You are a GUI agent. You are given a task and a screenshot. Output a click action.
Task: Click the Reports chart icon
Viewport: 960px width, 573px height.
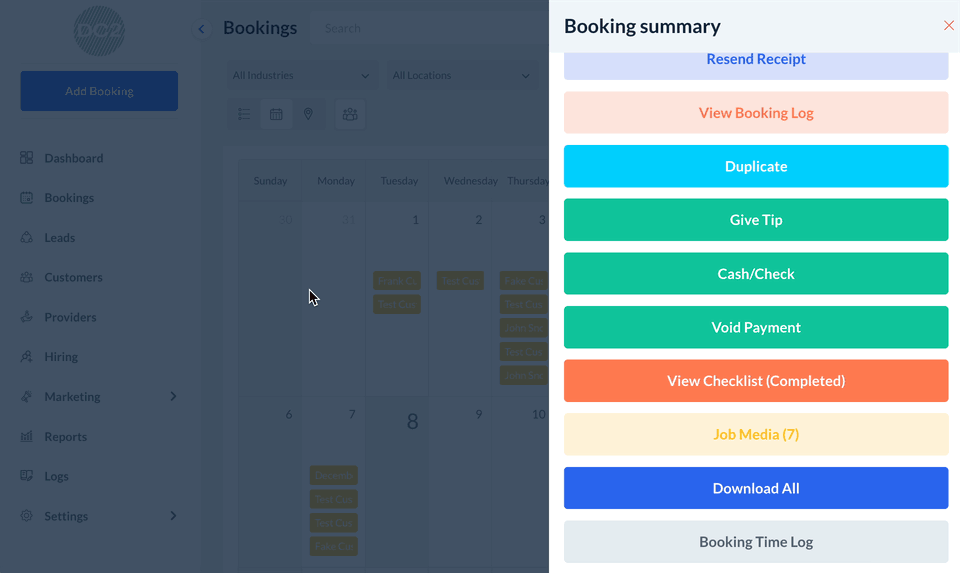pos(27,437)
